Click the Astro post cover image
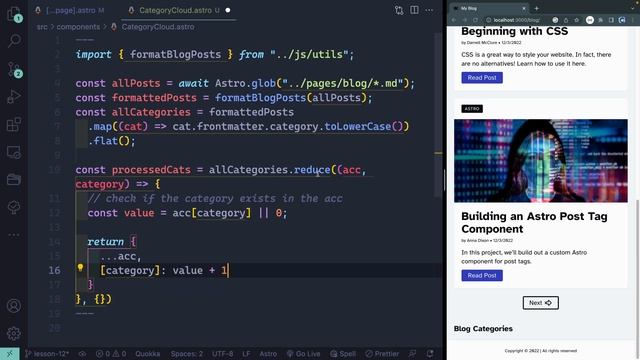Viewport: 640px width, 360px height. [541, 161]
